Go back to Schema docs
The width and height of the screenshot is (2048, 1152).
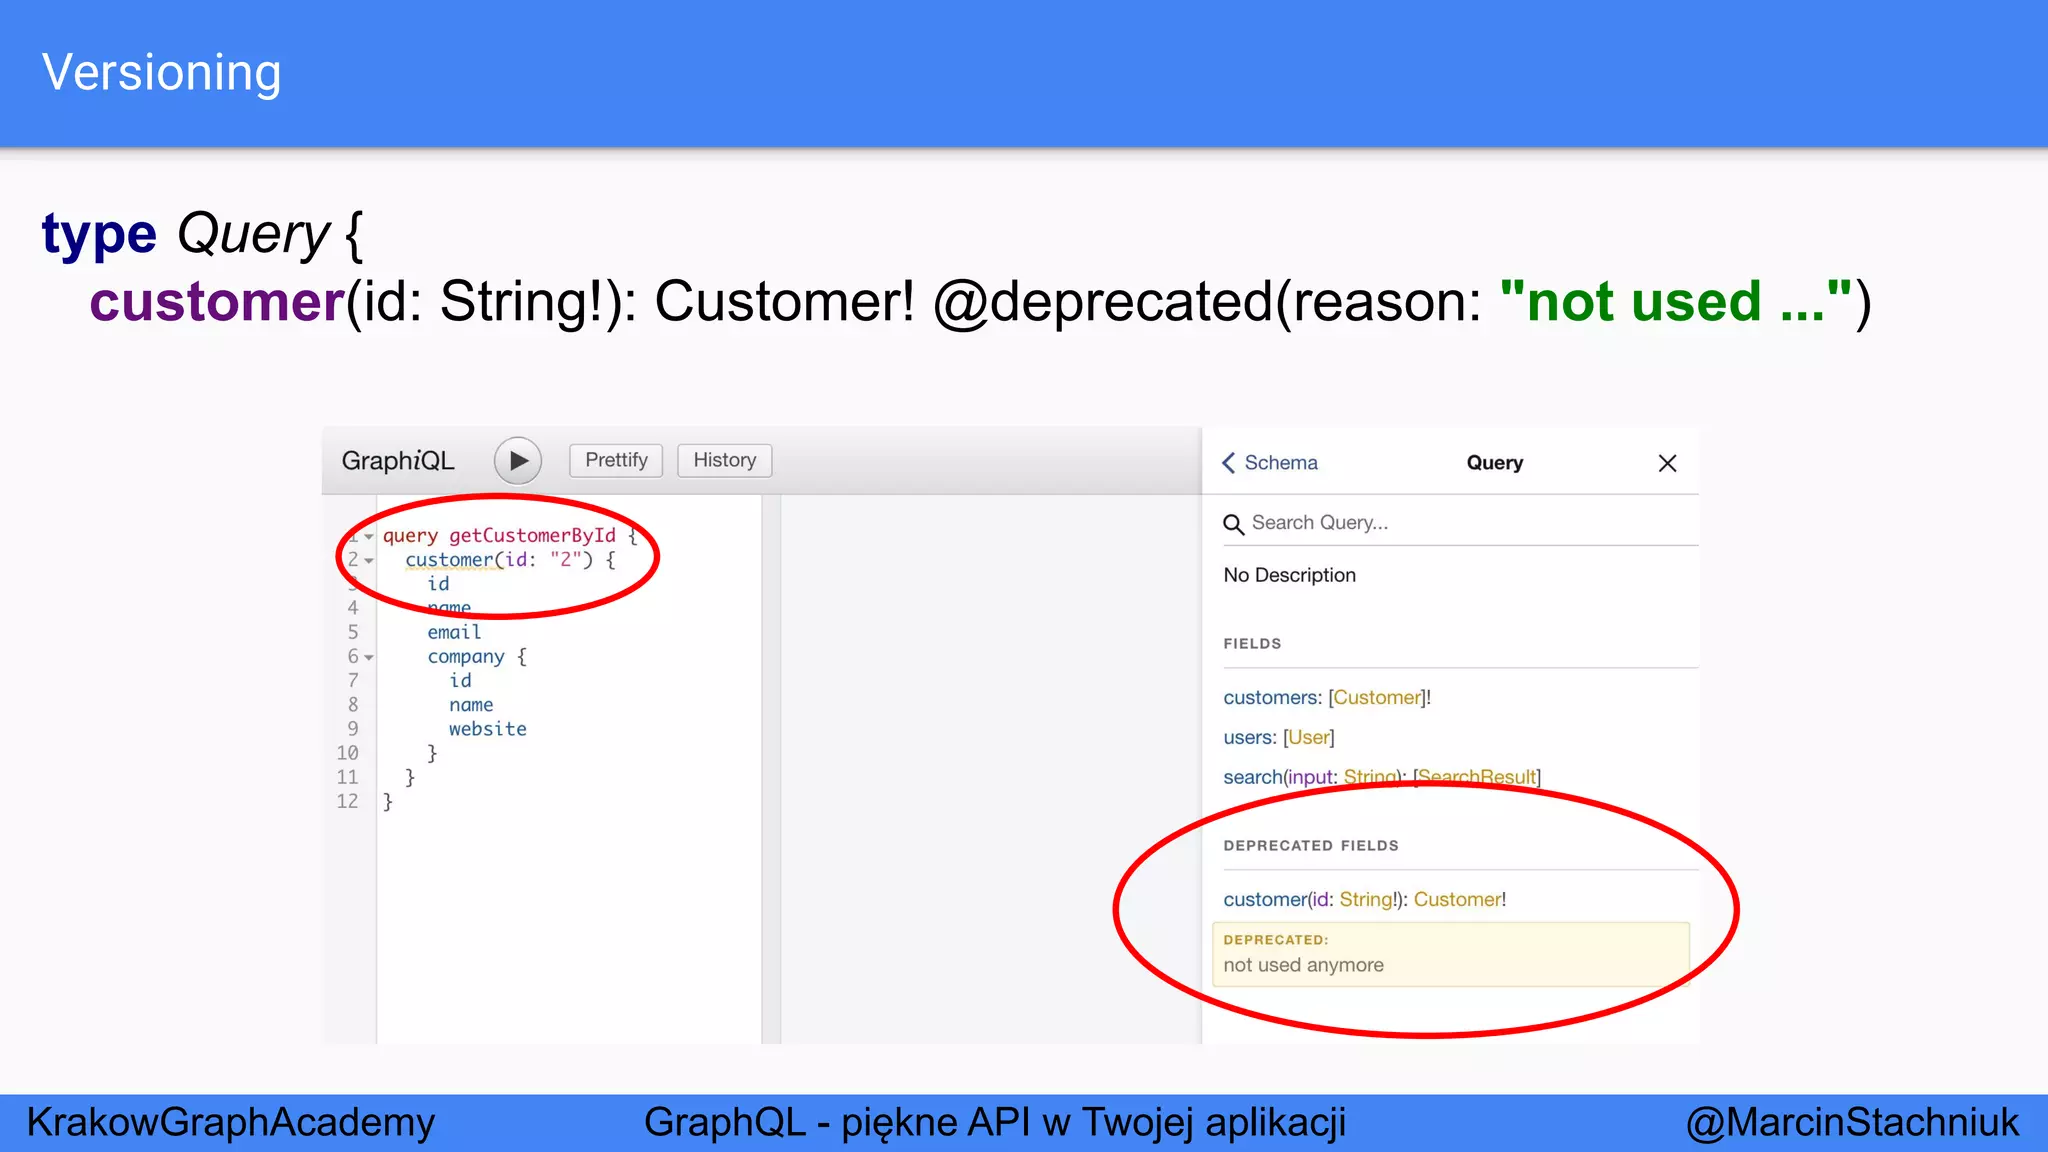[1270, 463]
